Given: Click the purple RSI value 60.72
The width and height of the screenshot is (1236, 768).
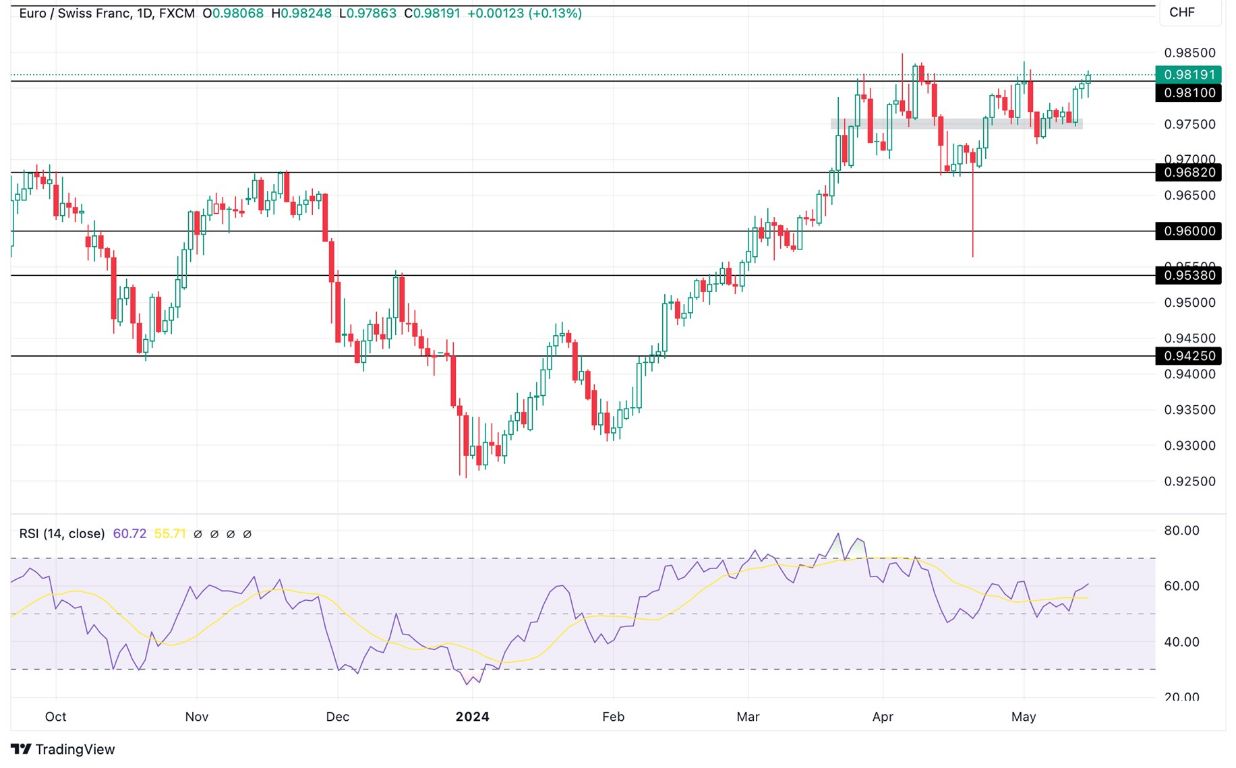Looking at the screenshot, I should point(130,534).
